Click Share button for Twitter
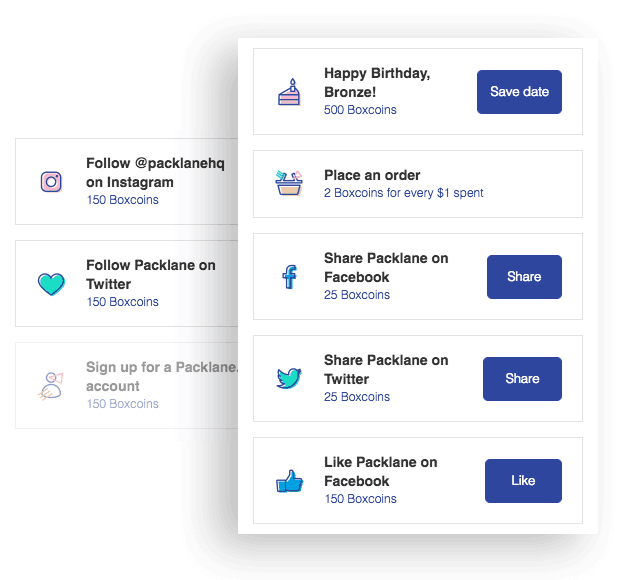This screenshot has width=641, height=580. pyautogui.click(x=522, y=379)
